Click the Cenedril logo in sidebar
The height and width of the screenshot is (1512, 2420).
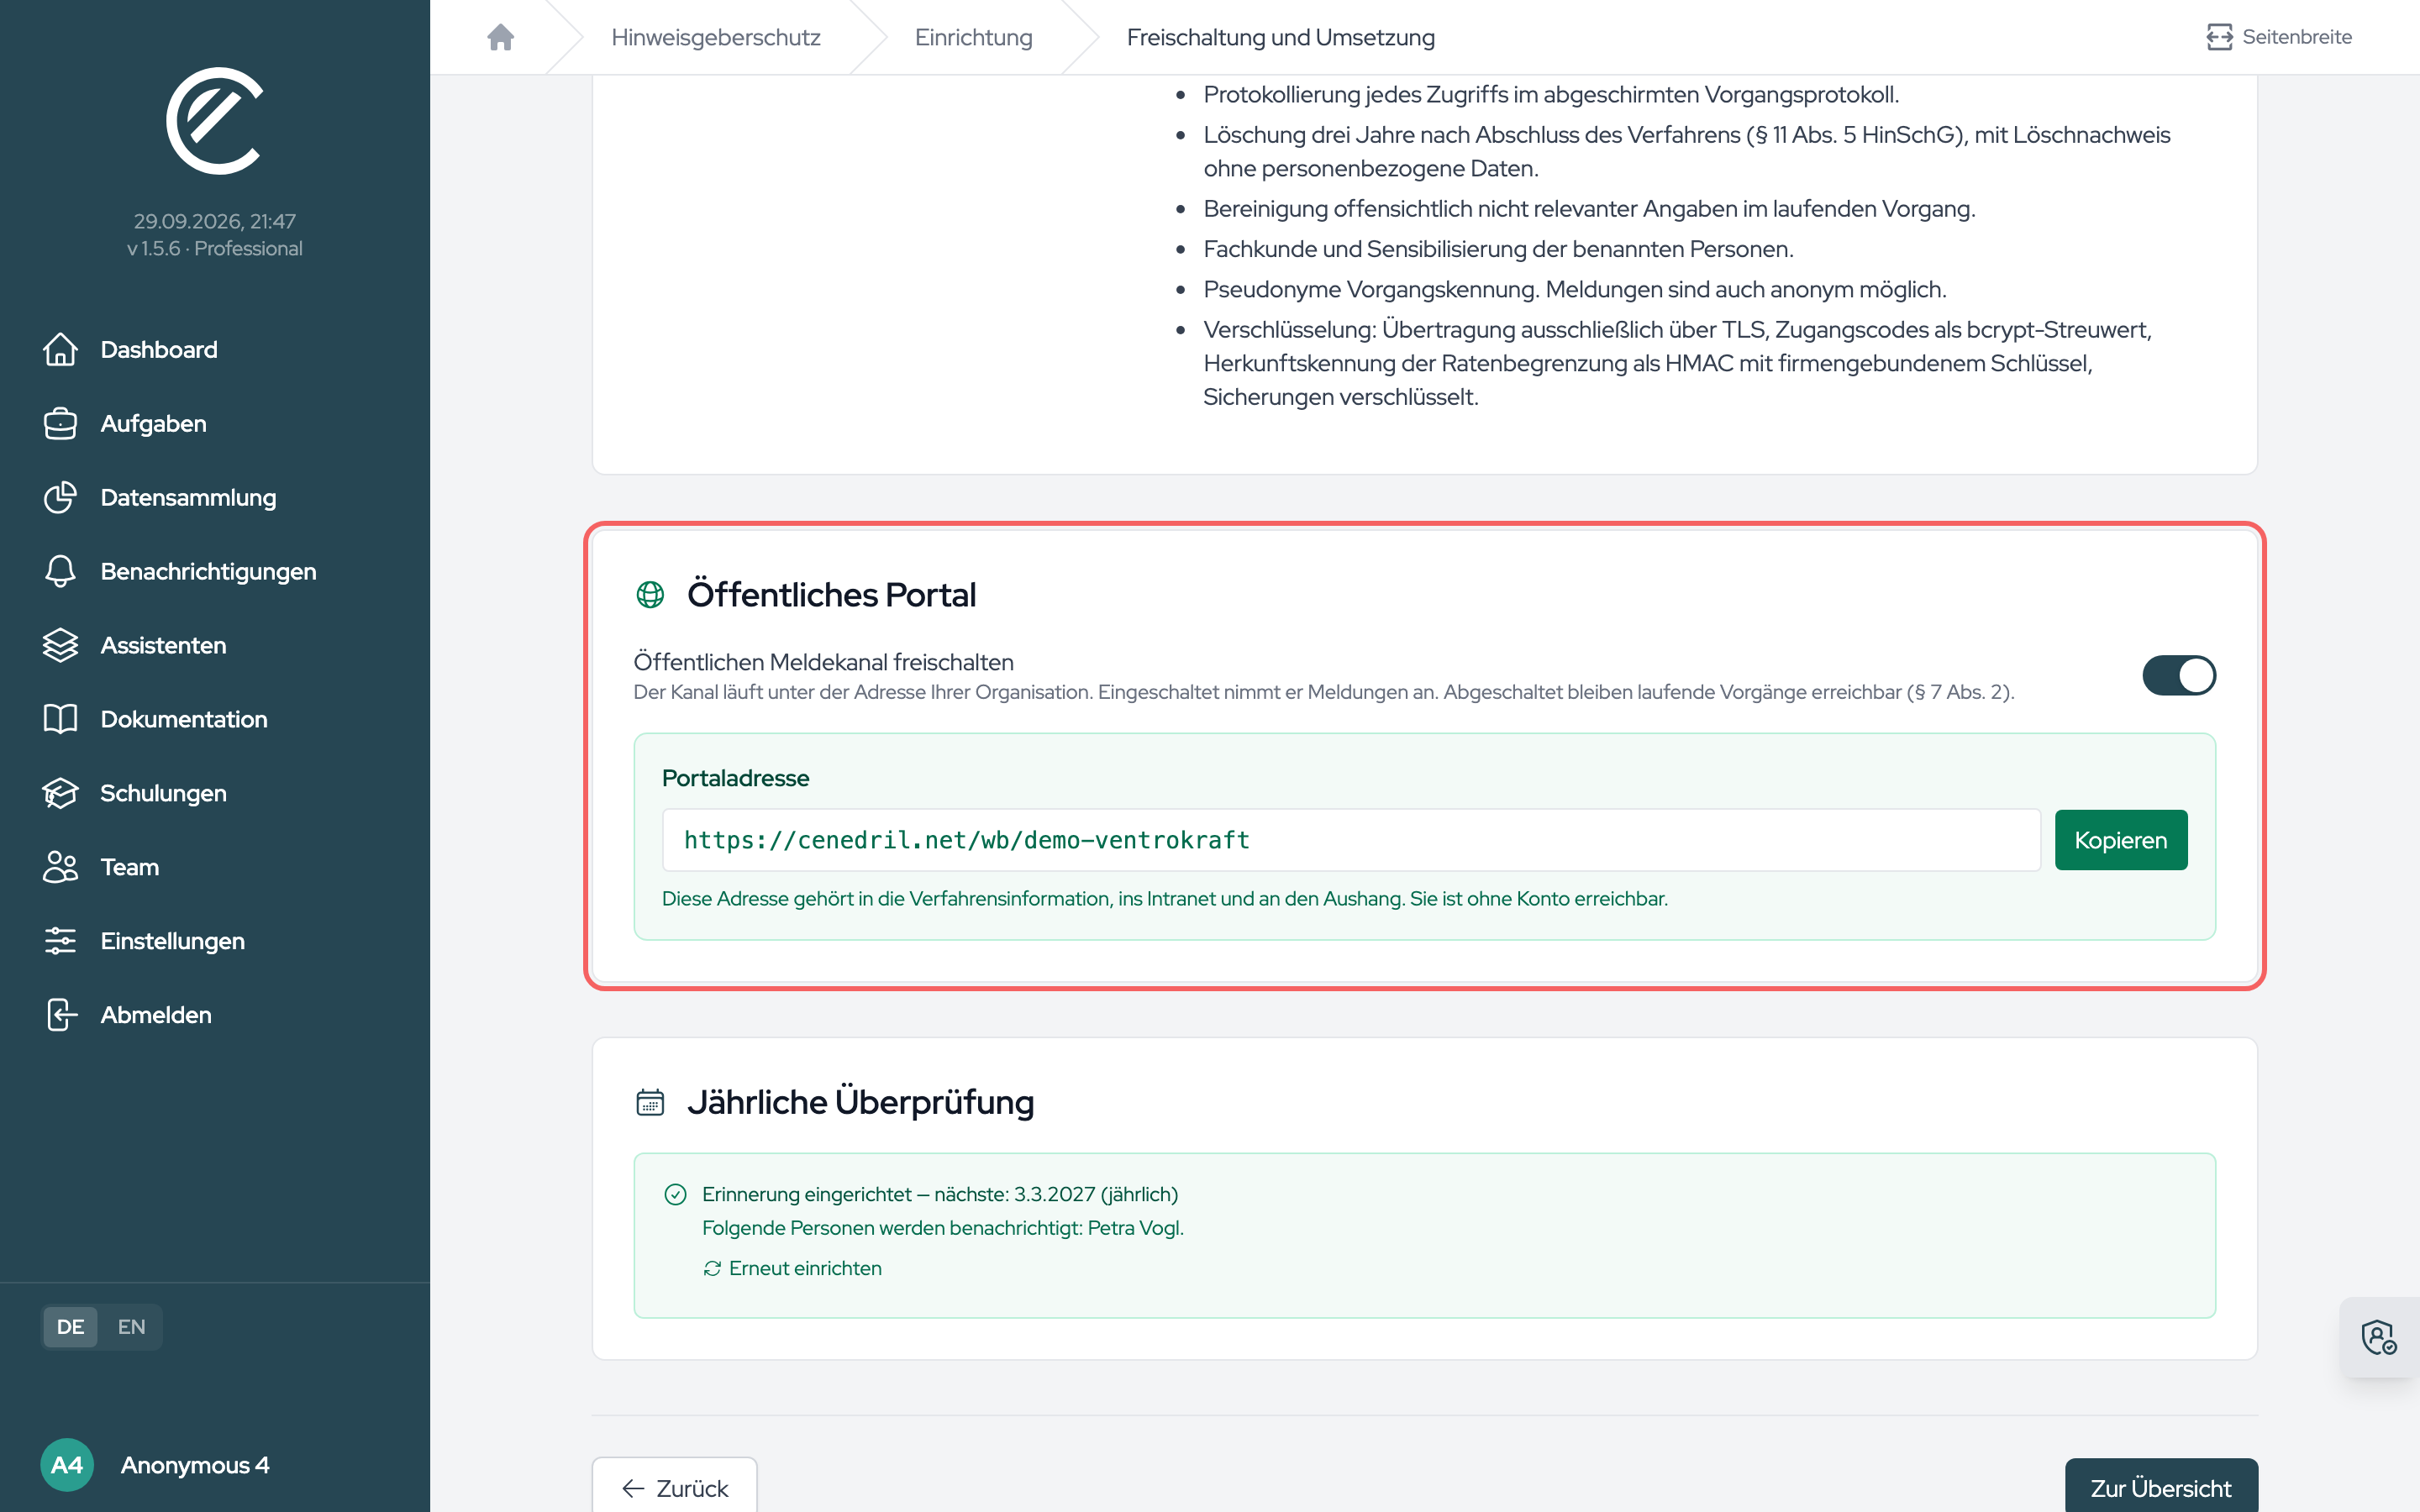[x=214, y=121]
